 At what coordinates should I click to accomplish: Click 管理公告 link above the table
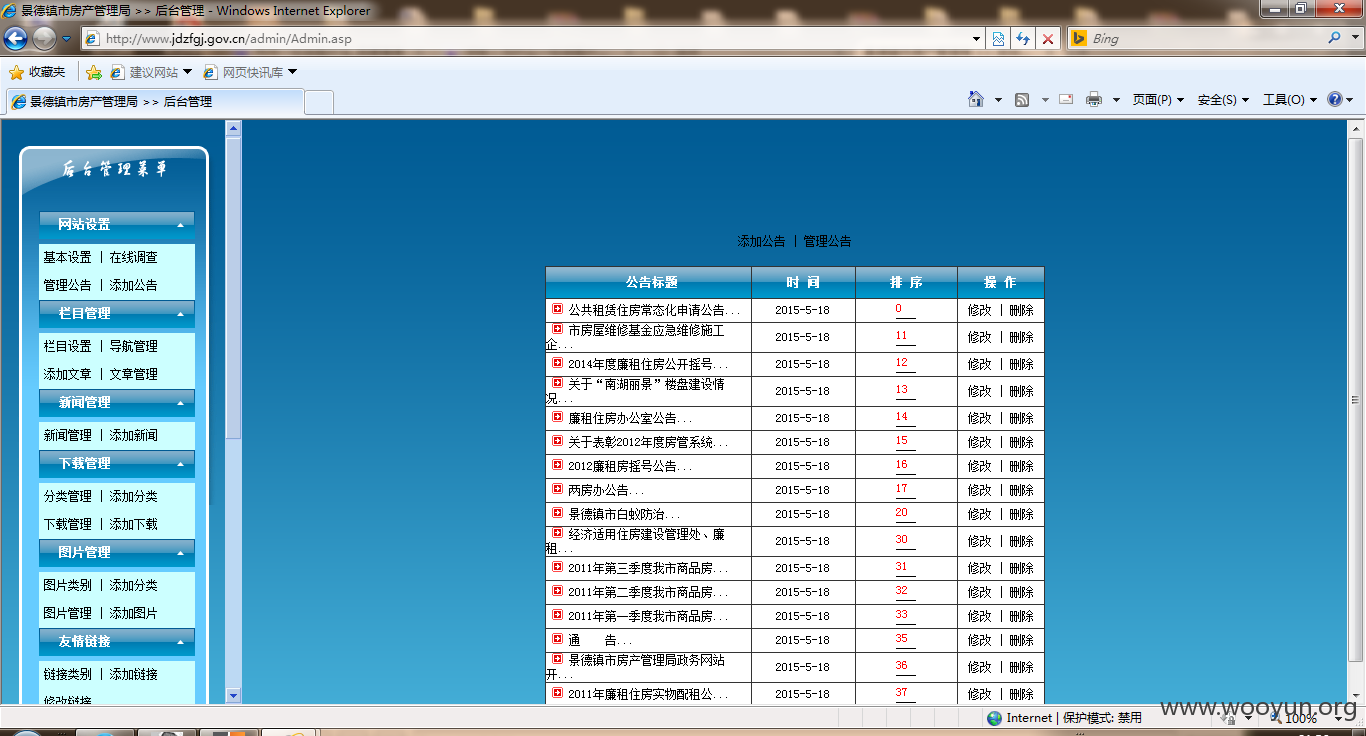click(828, 241)
